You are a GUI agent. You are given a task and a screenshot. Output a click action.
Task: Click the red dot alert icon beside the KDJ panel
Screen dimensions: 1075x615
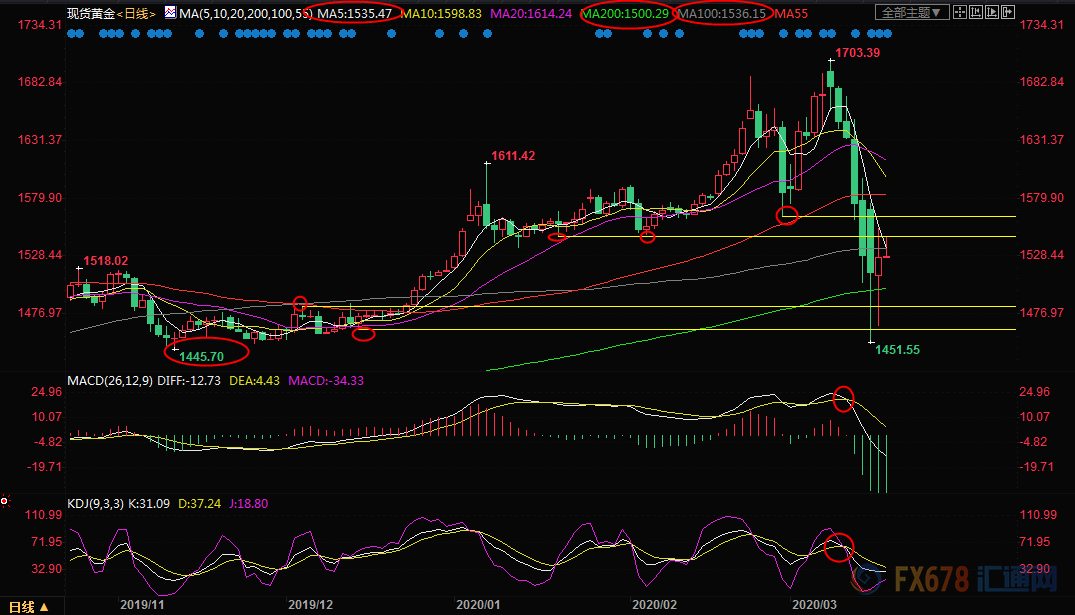point(5,500)
